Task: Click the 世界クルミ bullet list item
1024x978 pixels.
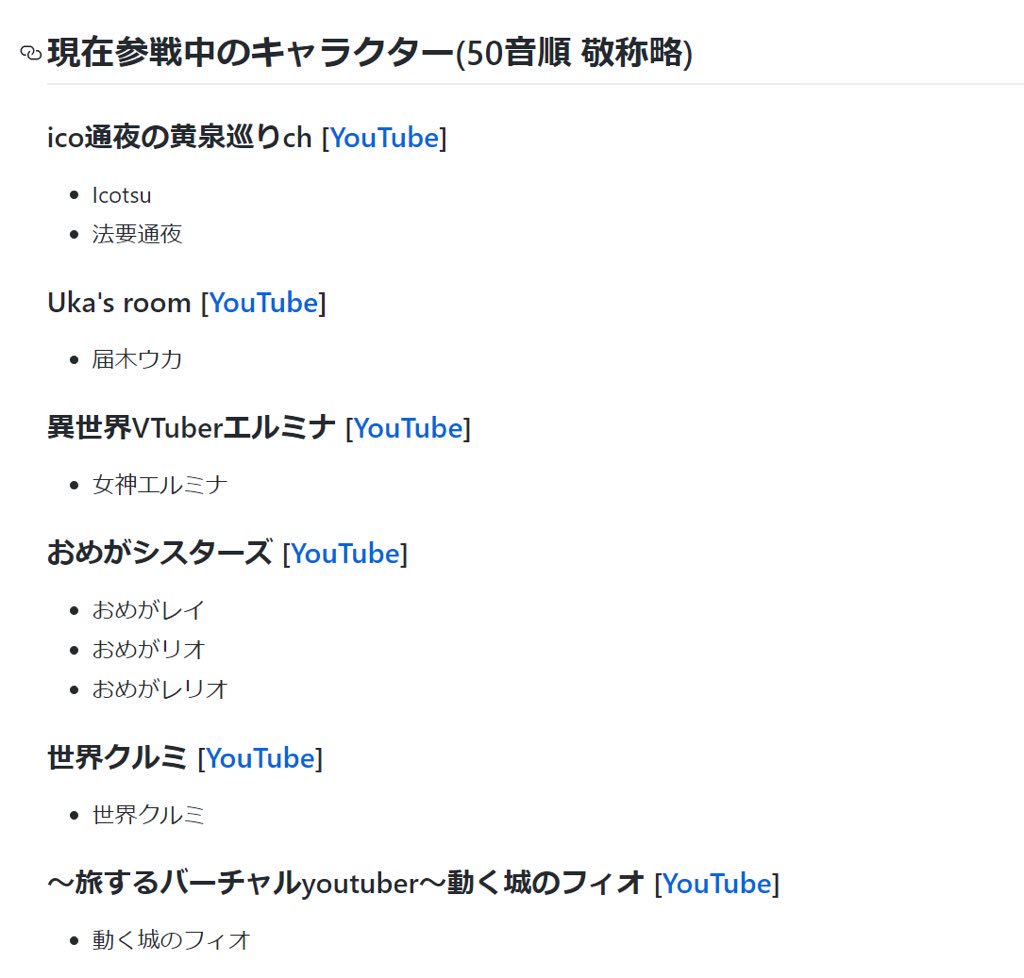Action: [x=148, y=815]
